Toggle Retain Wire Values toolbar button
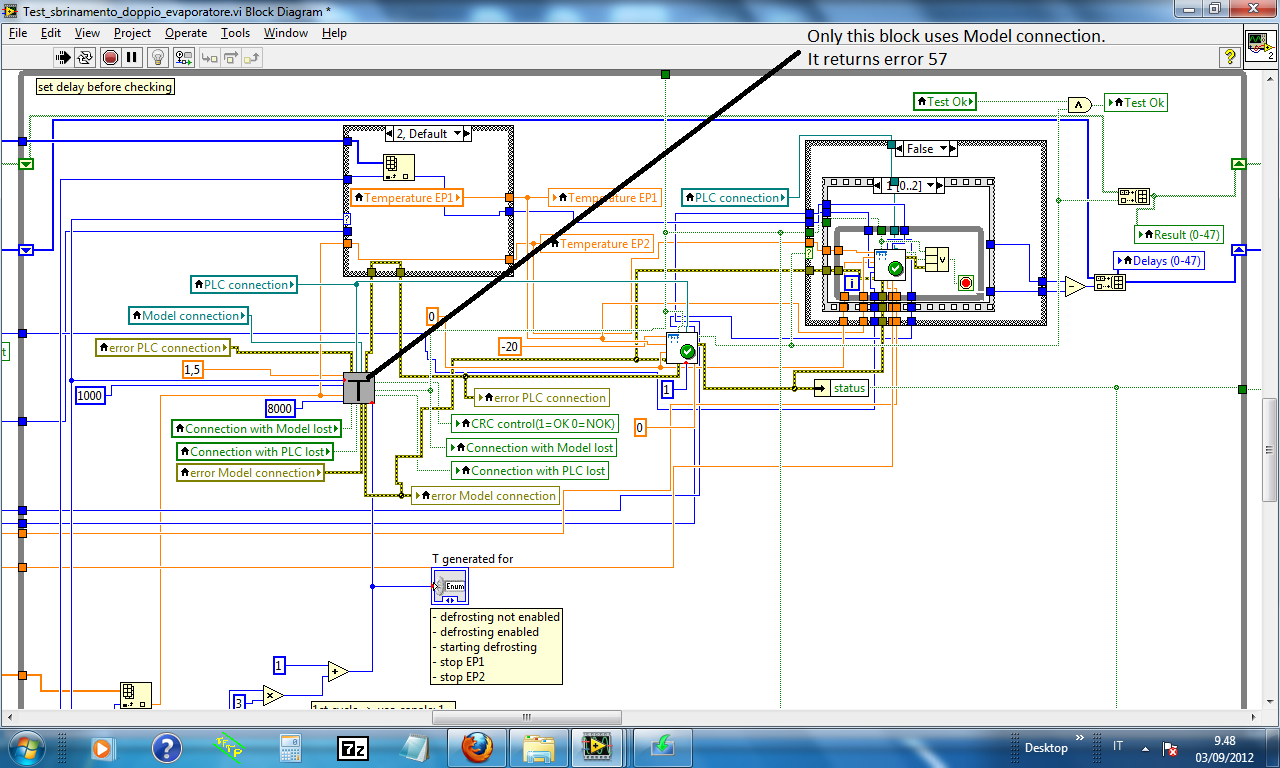This screenshot has height=768, width=1280. tap(183, 57)
